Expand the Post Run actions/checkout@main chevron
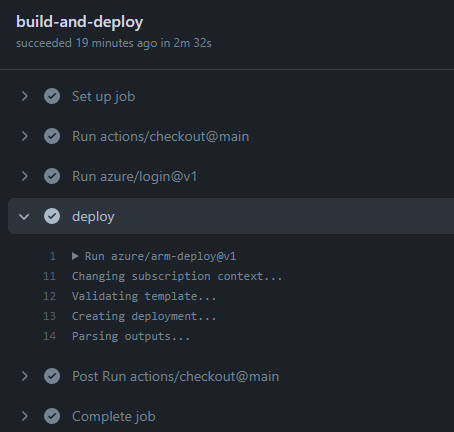Viewport: 454px width, 432px height. pos(24,376)
